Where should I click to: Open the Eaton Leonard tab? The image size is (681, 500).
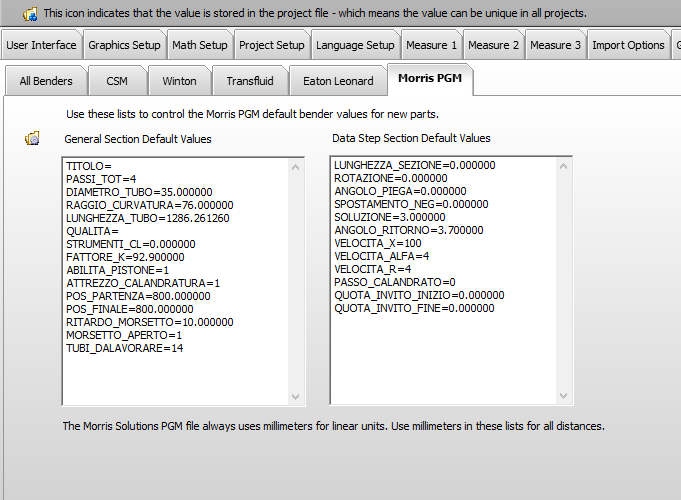pyautogui.click(x=338, y=81)
